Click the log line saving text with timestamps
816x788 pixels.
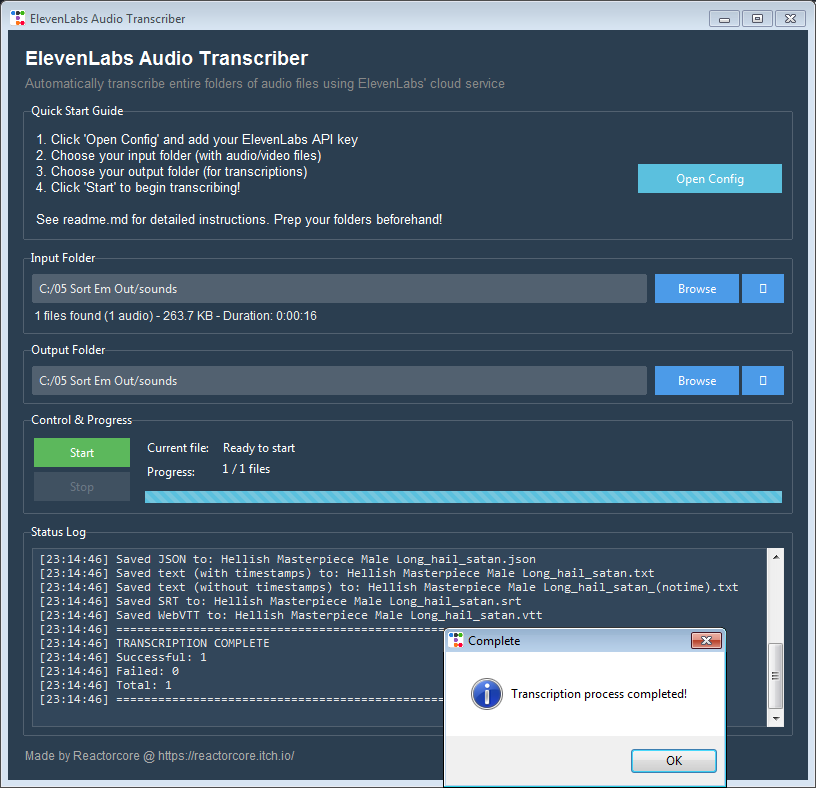click(347, 573)
